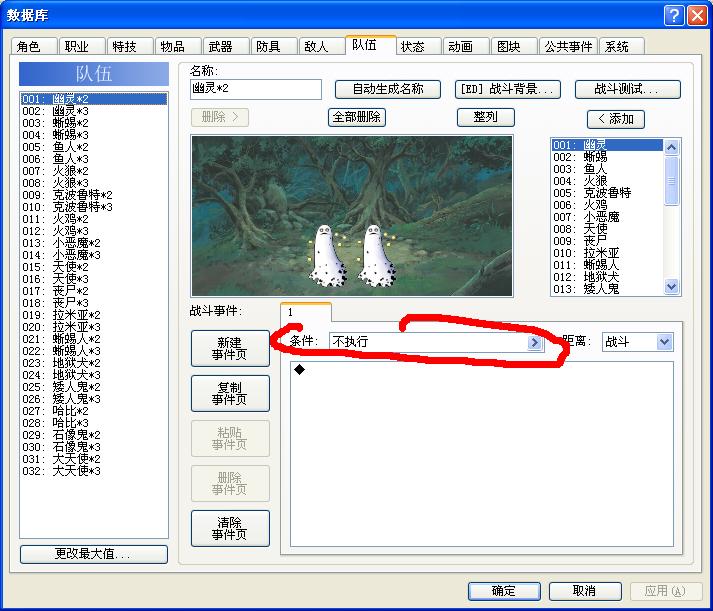The width and height of the screenshot is (713, 611).
Task: Click the 复制事件页 button
Action: tap(230, 393)
